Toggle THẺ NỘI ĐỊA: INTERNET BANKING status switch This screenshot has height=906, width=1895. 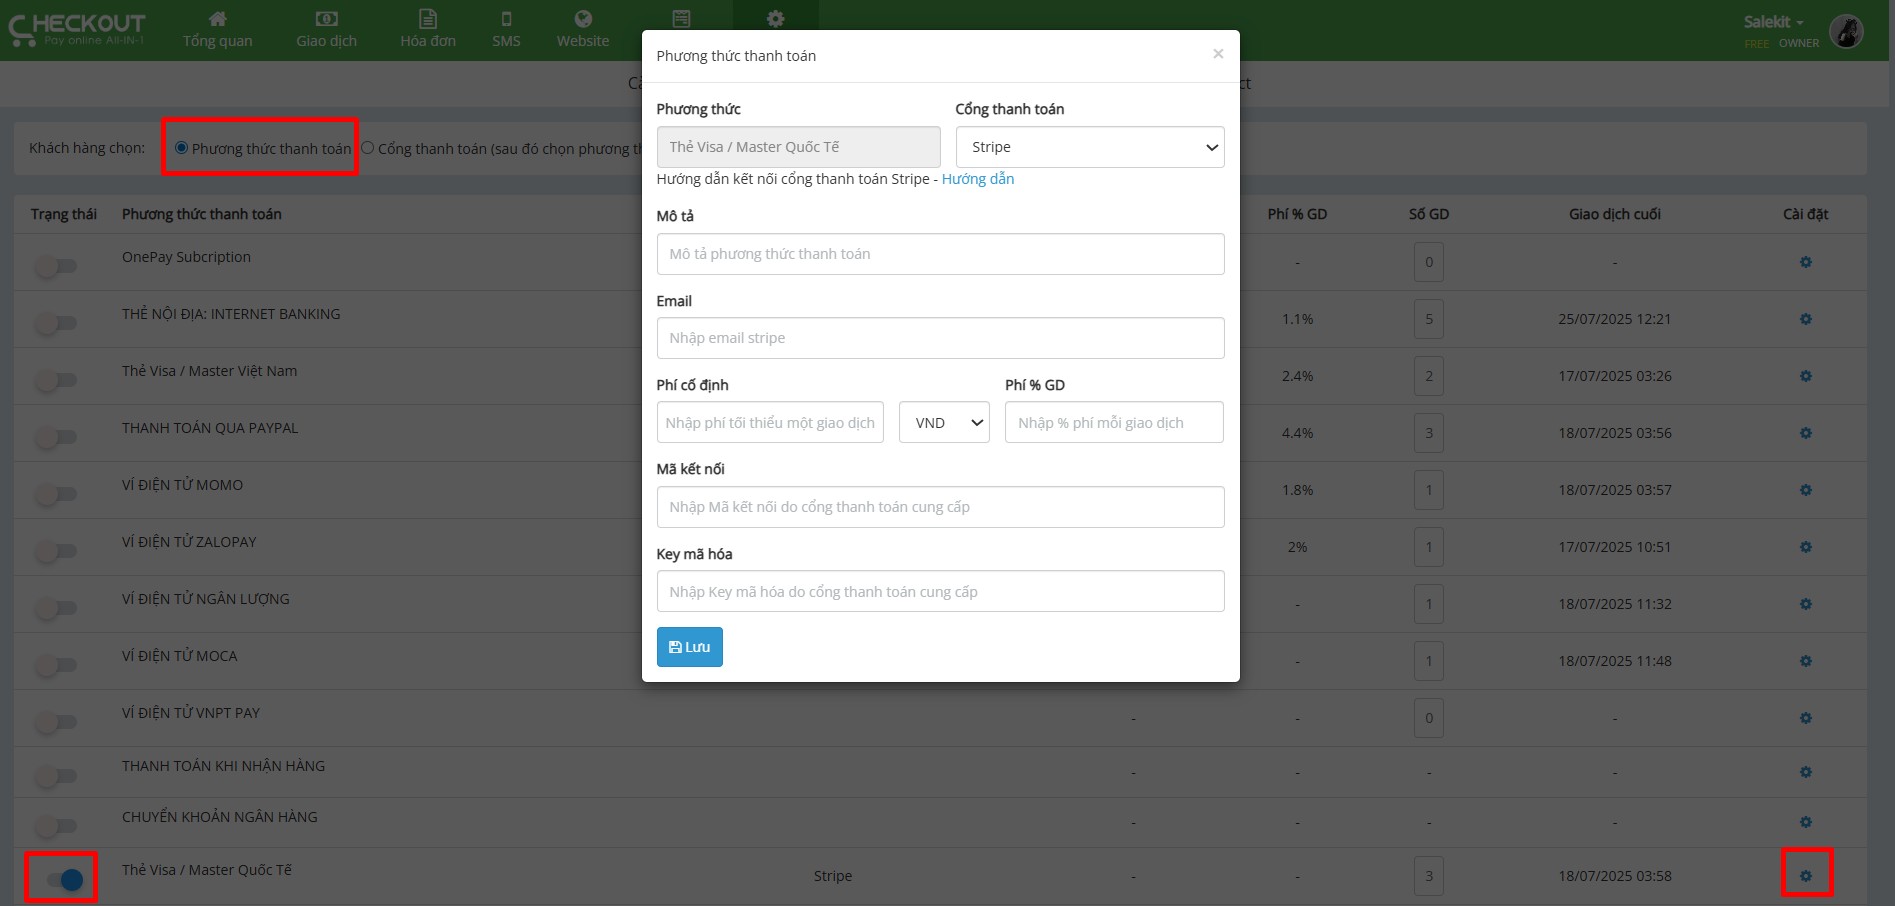coord(56,323)
